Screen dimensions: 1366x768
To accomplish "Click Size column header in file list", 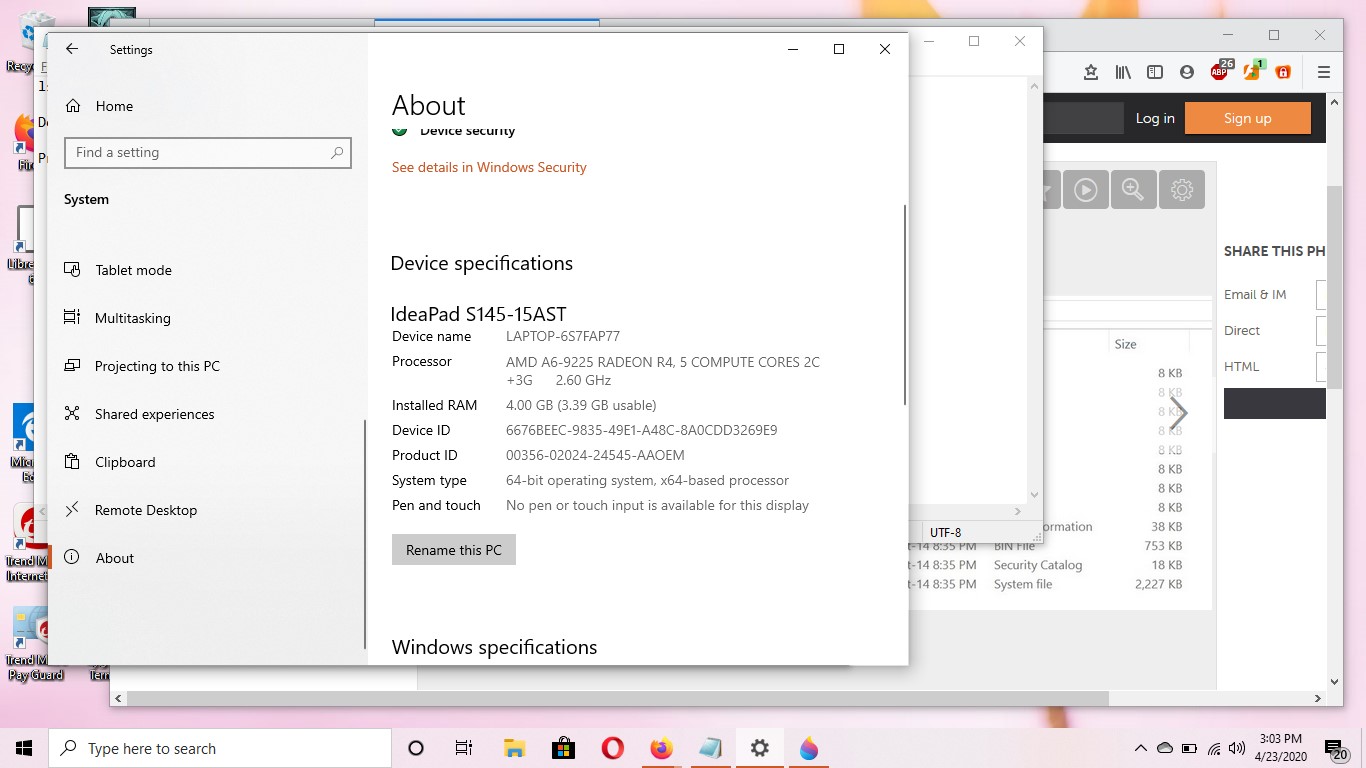I will [x=1125, y=344].
